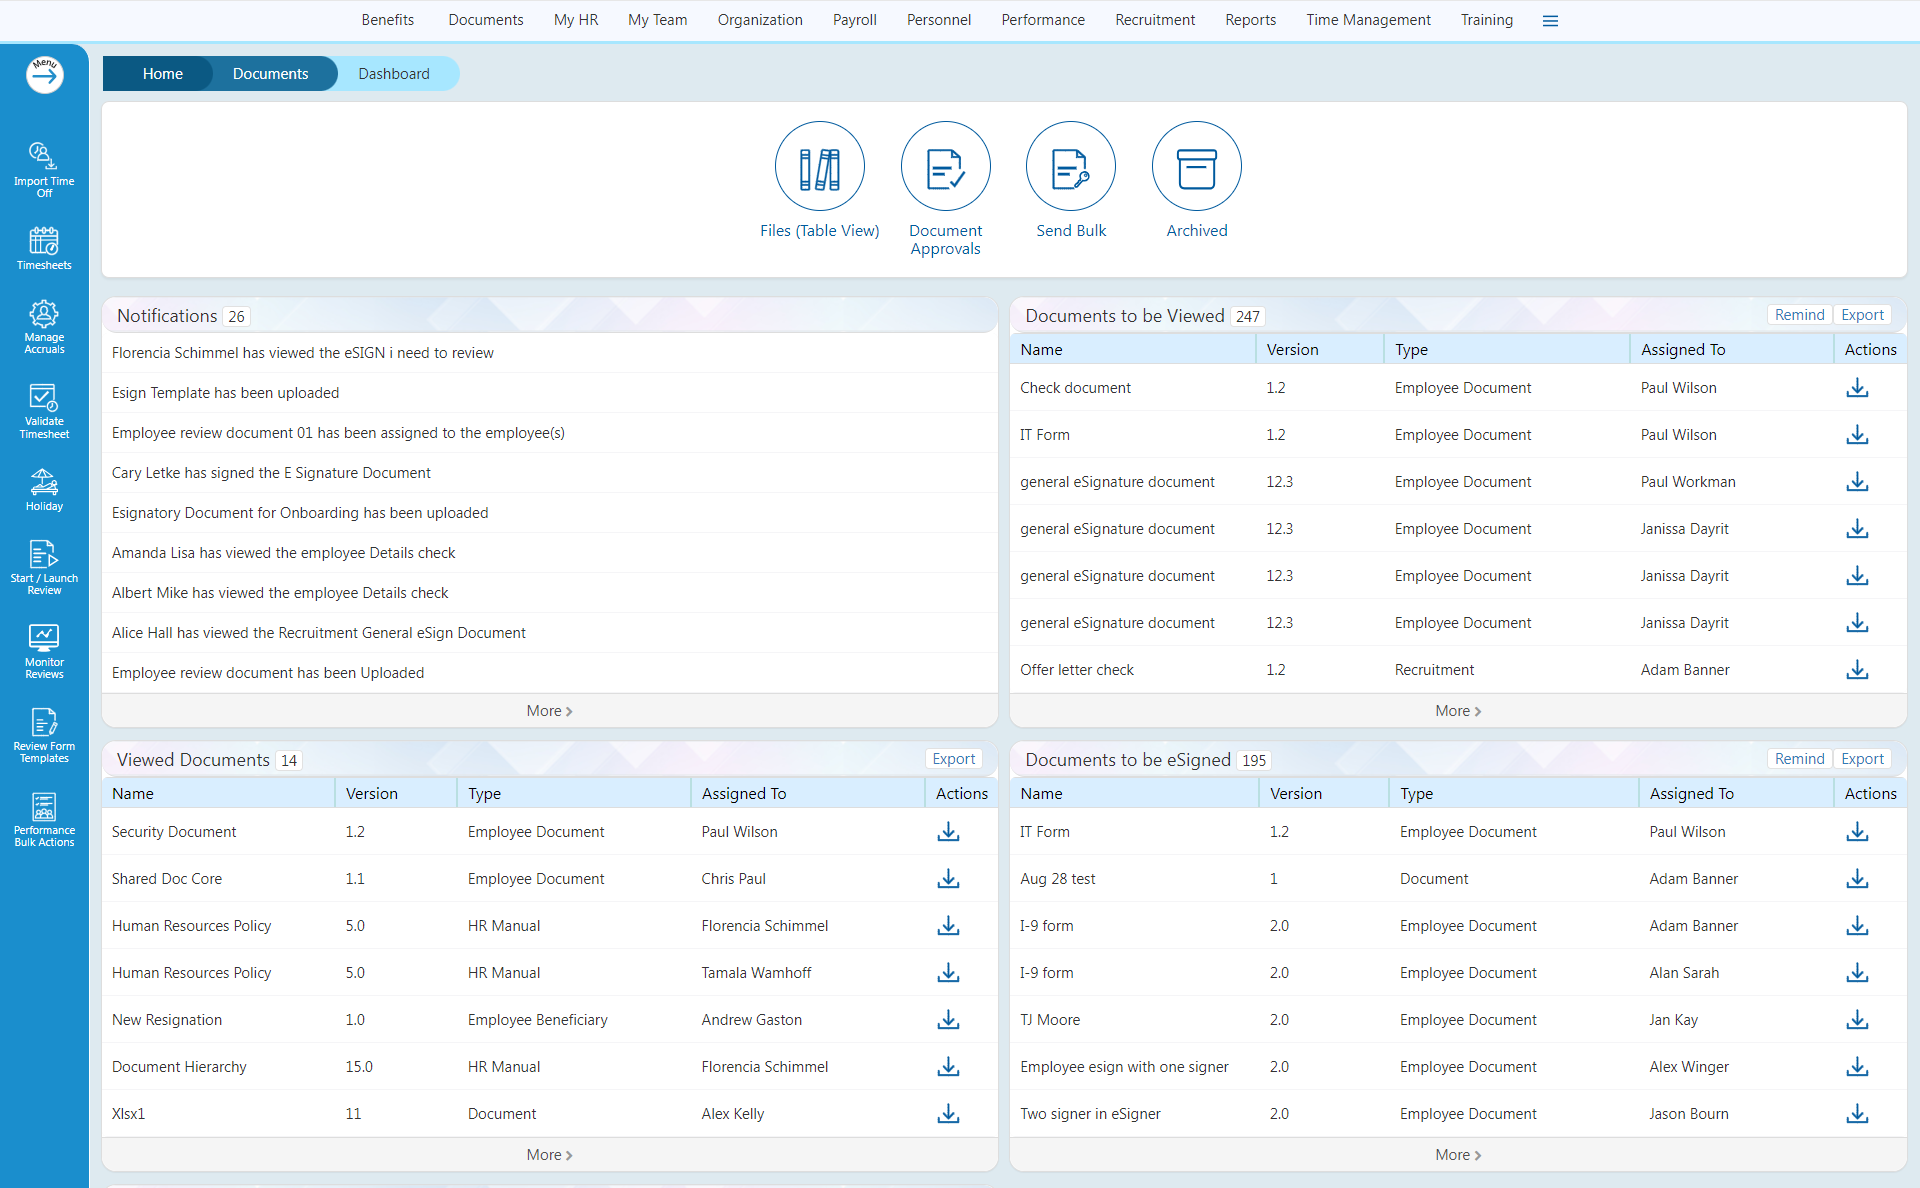Screen dimensions: 1920x1188
Task: Open the Payroll menu
Action: [x=854, y=20]
